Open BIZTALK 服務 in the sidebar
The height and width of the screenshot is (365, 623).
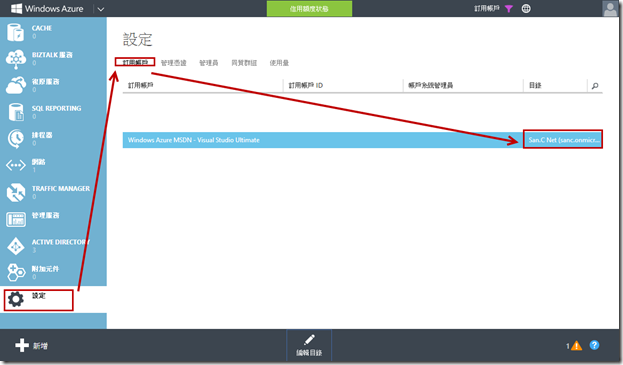53,59
